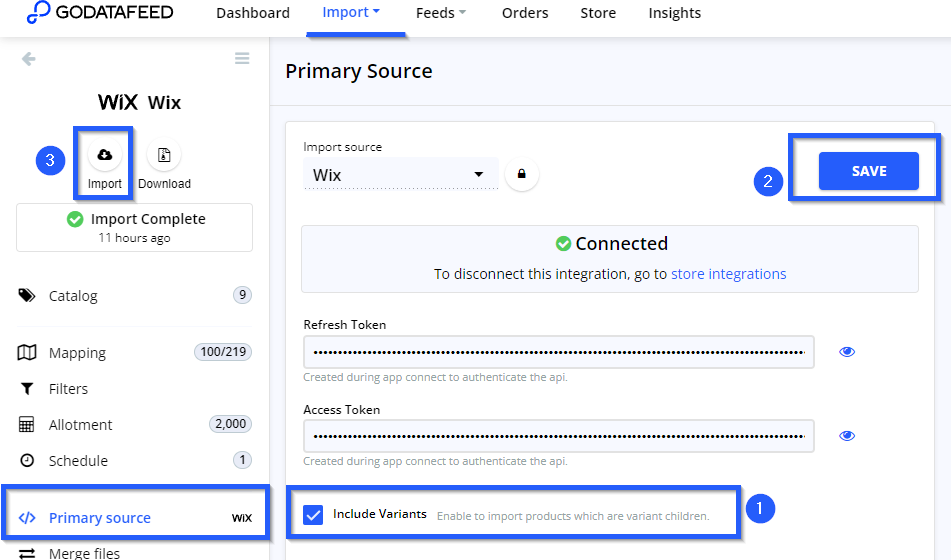Click the Primary source code icon

point(27,518)
